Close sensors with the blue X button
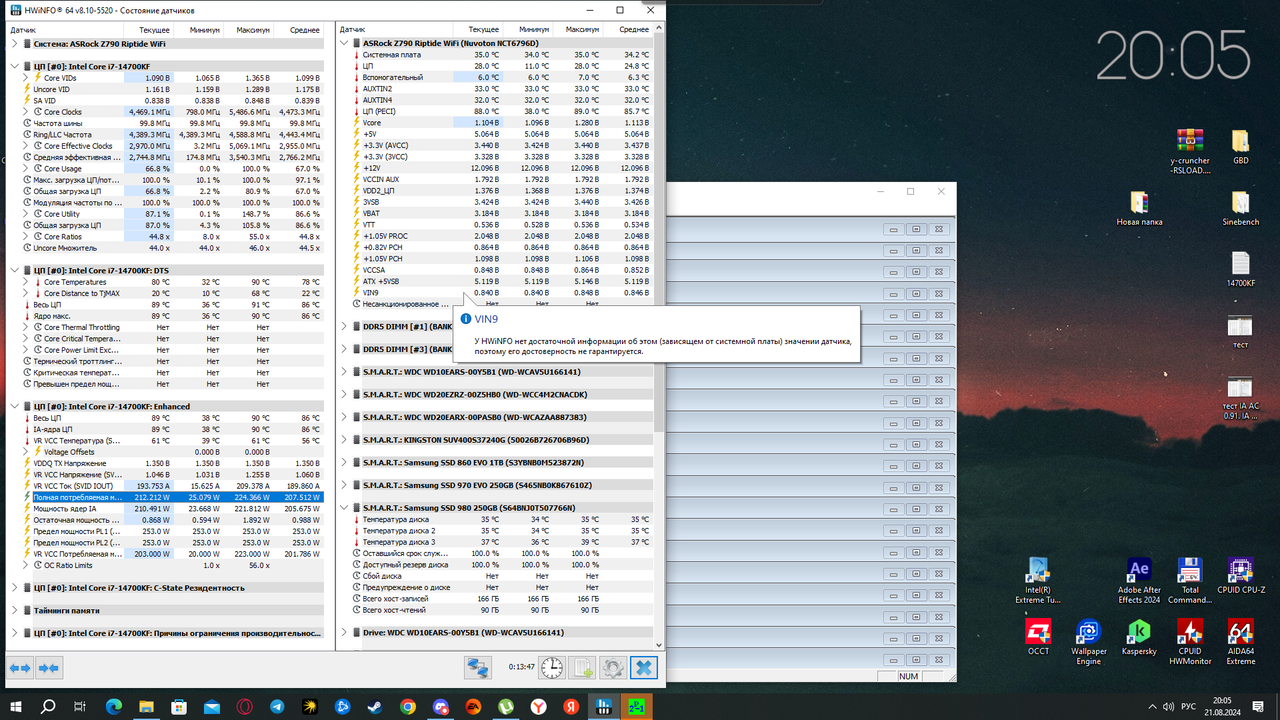The width and height of the screenshot is (1280, 720). 644,667
